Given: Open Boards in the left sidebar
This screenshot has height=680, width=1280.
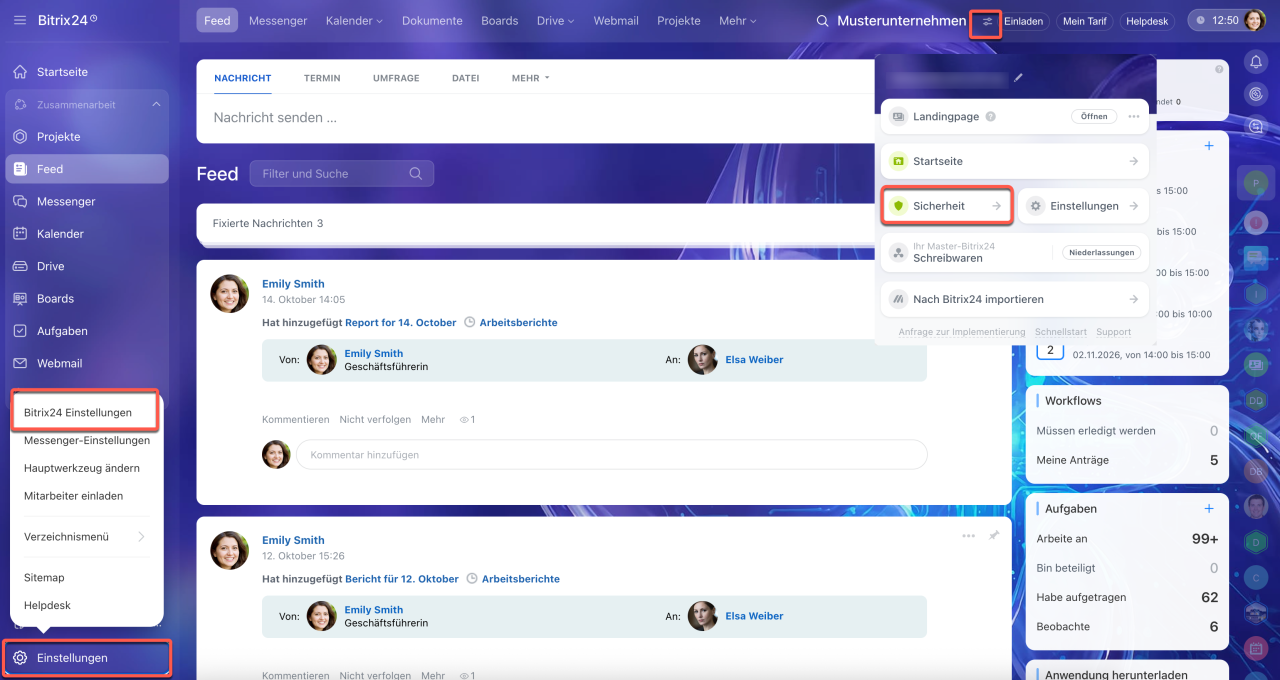Looking at the screenshot, I should [x=87, y=299].
